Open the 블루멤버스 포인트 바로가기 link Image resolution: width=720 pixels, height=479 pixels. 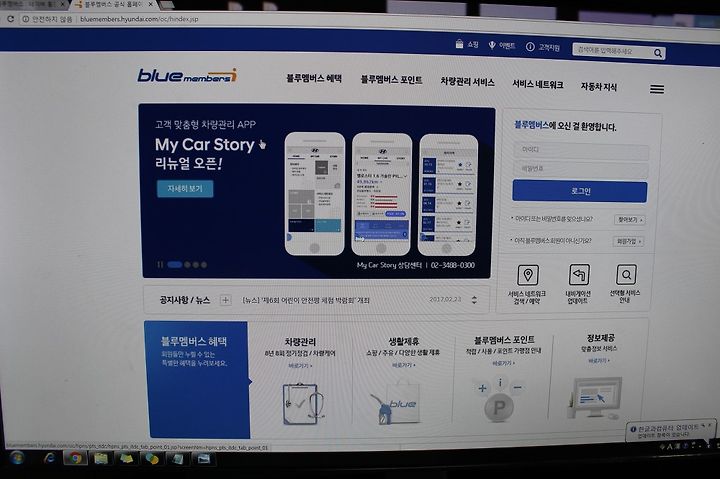(x=503, y=363)
